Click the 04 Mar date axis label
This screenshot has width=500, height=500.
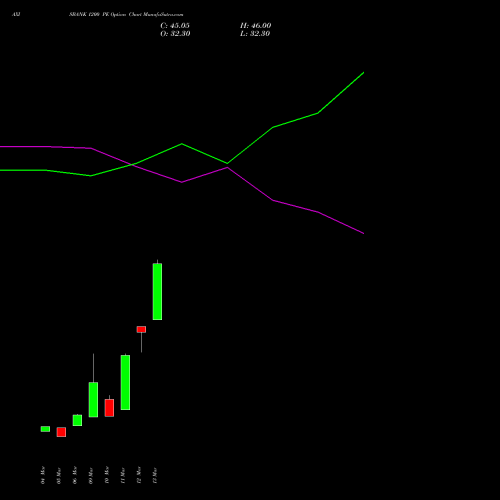coord(43,475)
